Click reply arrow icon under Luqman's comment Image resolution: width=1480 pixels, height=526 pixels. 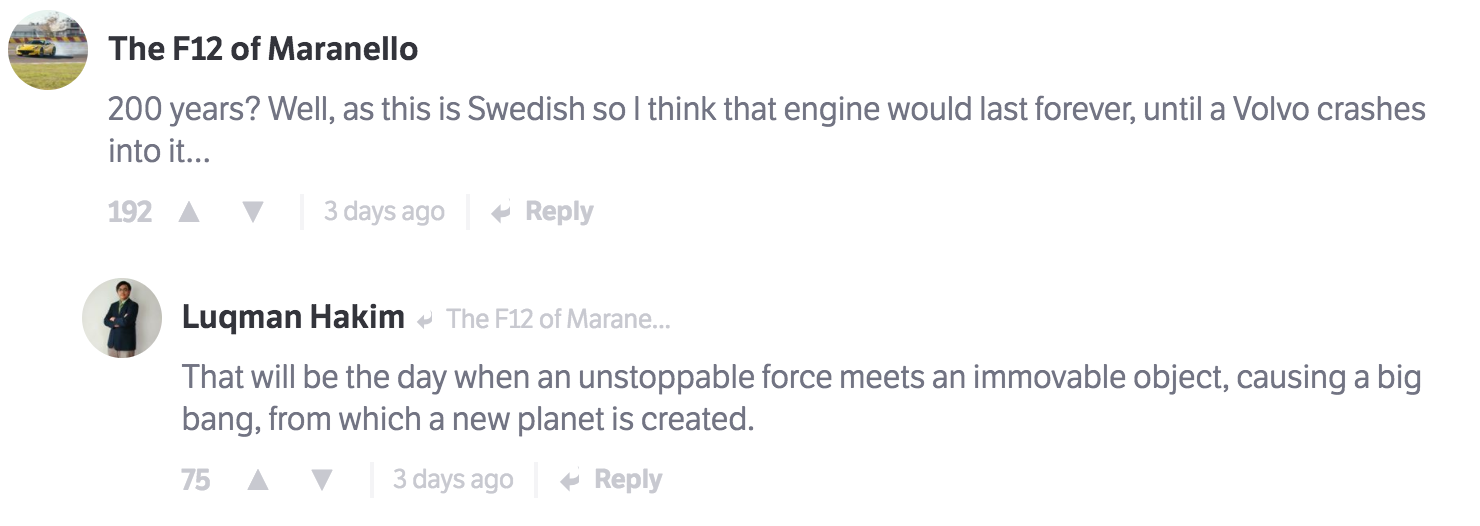point(571,480)
